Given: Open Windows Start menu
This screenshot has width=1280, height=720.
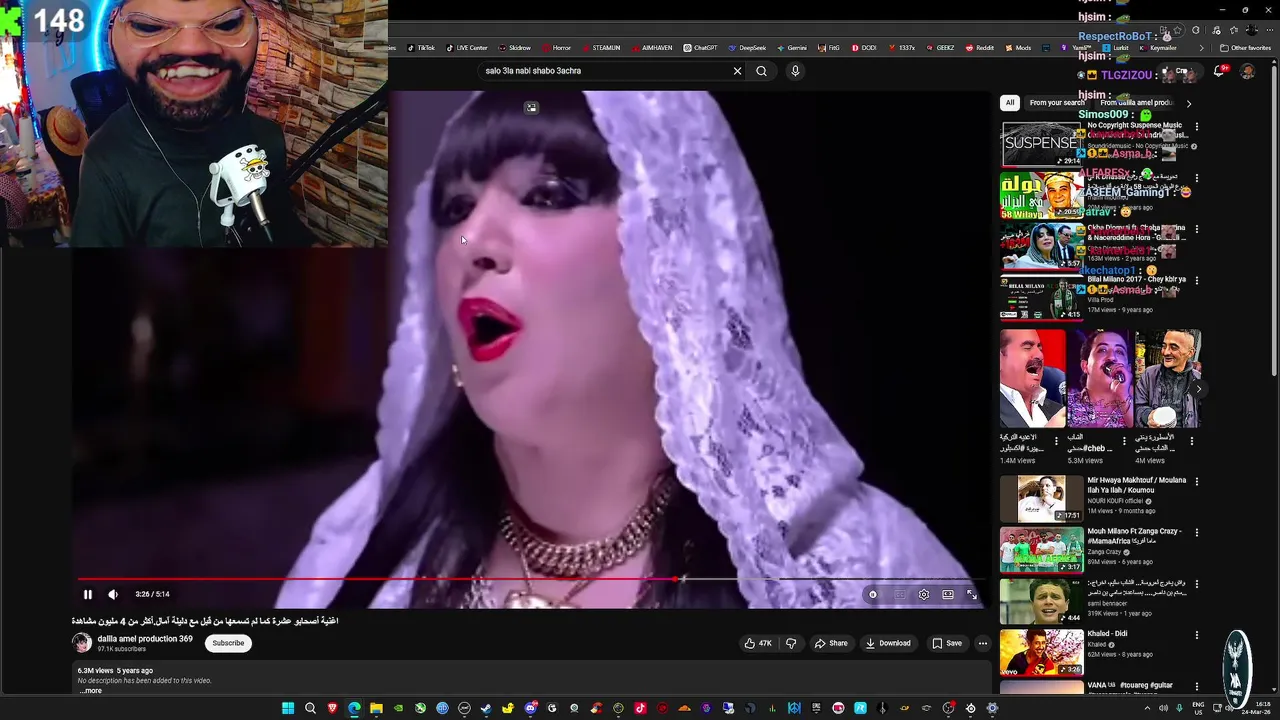Looking at the screenshot, I should coord(288,708).
